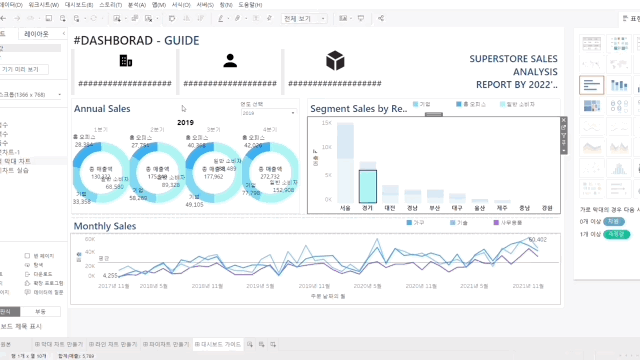Viewport: 640px width, 360px height.
Task: Toggle the 대시보드 제목 표시 option
Action: 20,327
